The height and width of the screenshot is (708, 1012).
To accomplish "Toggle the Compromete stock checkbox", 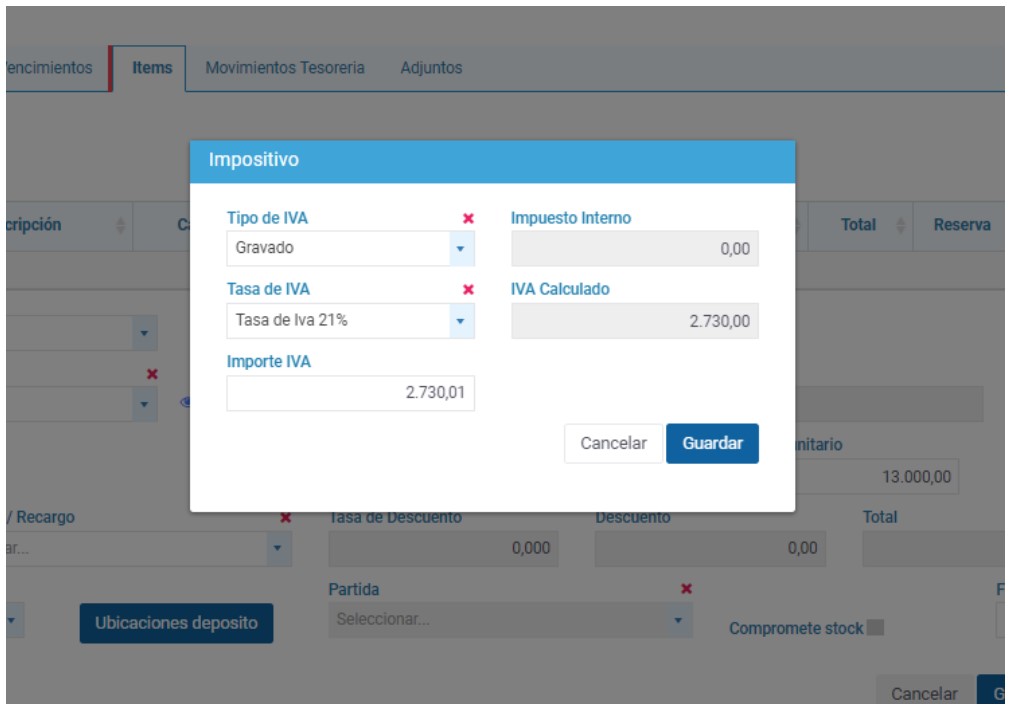I will (x=875, y=627).
